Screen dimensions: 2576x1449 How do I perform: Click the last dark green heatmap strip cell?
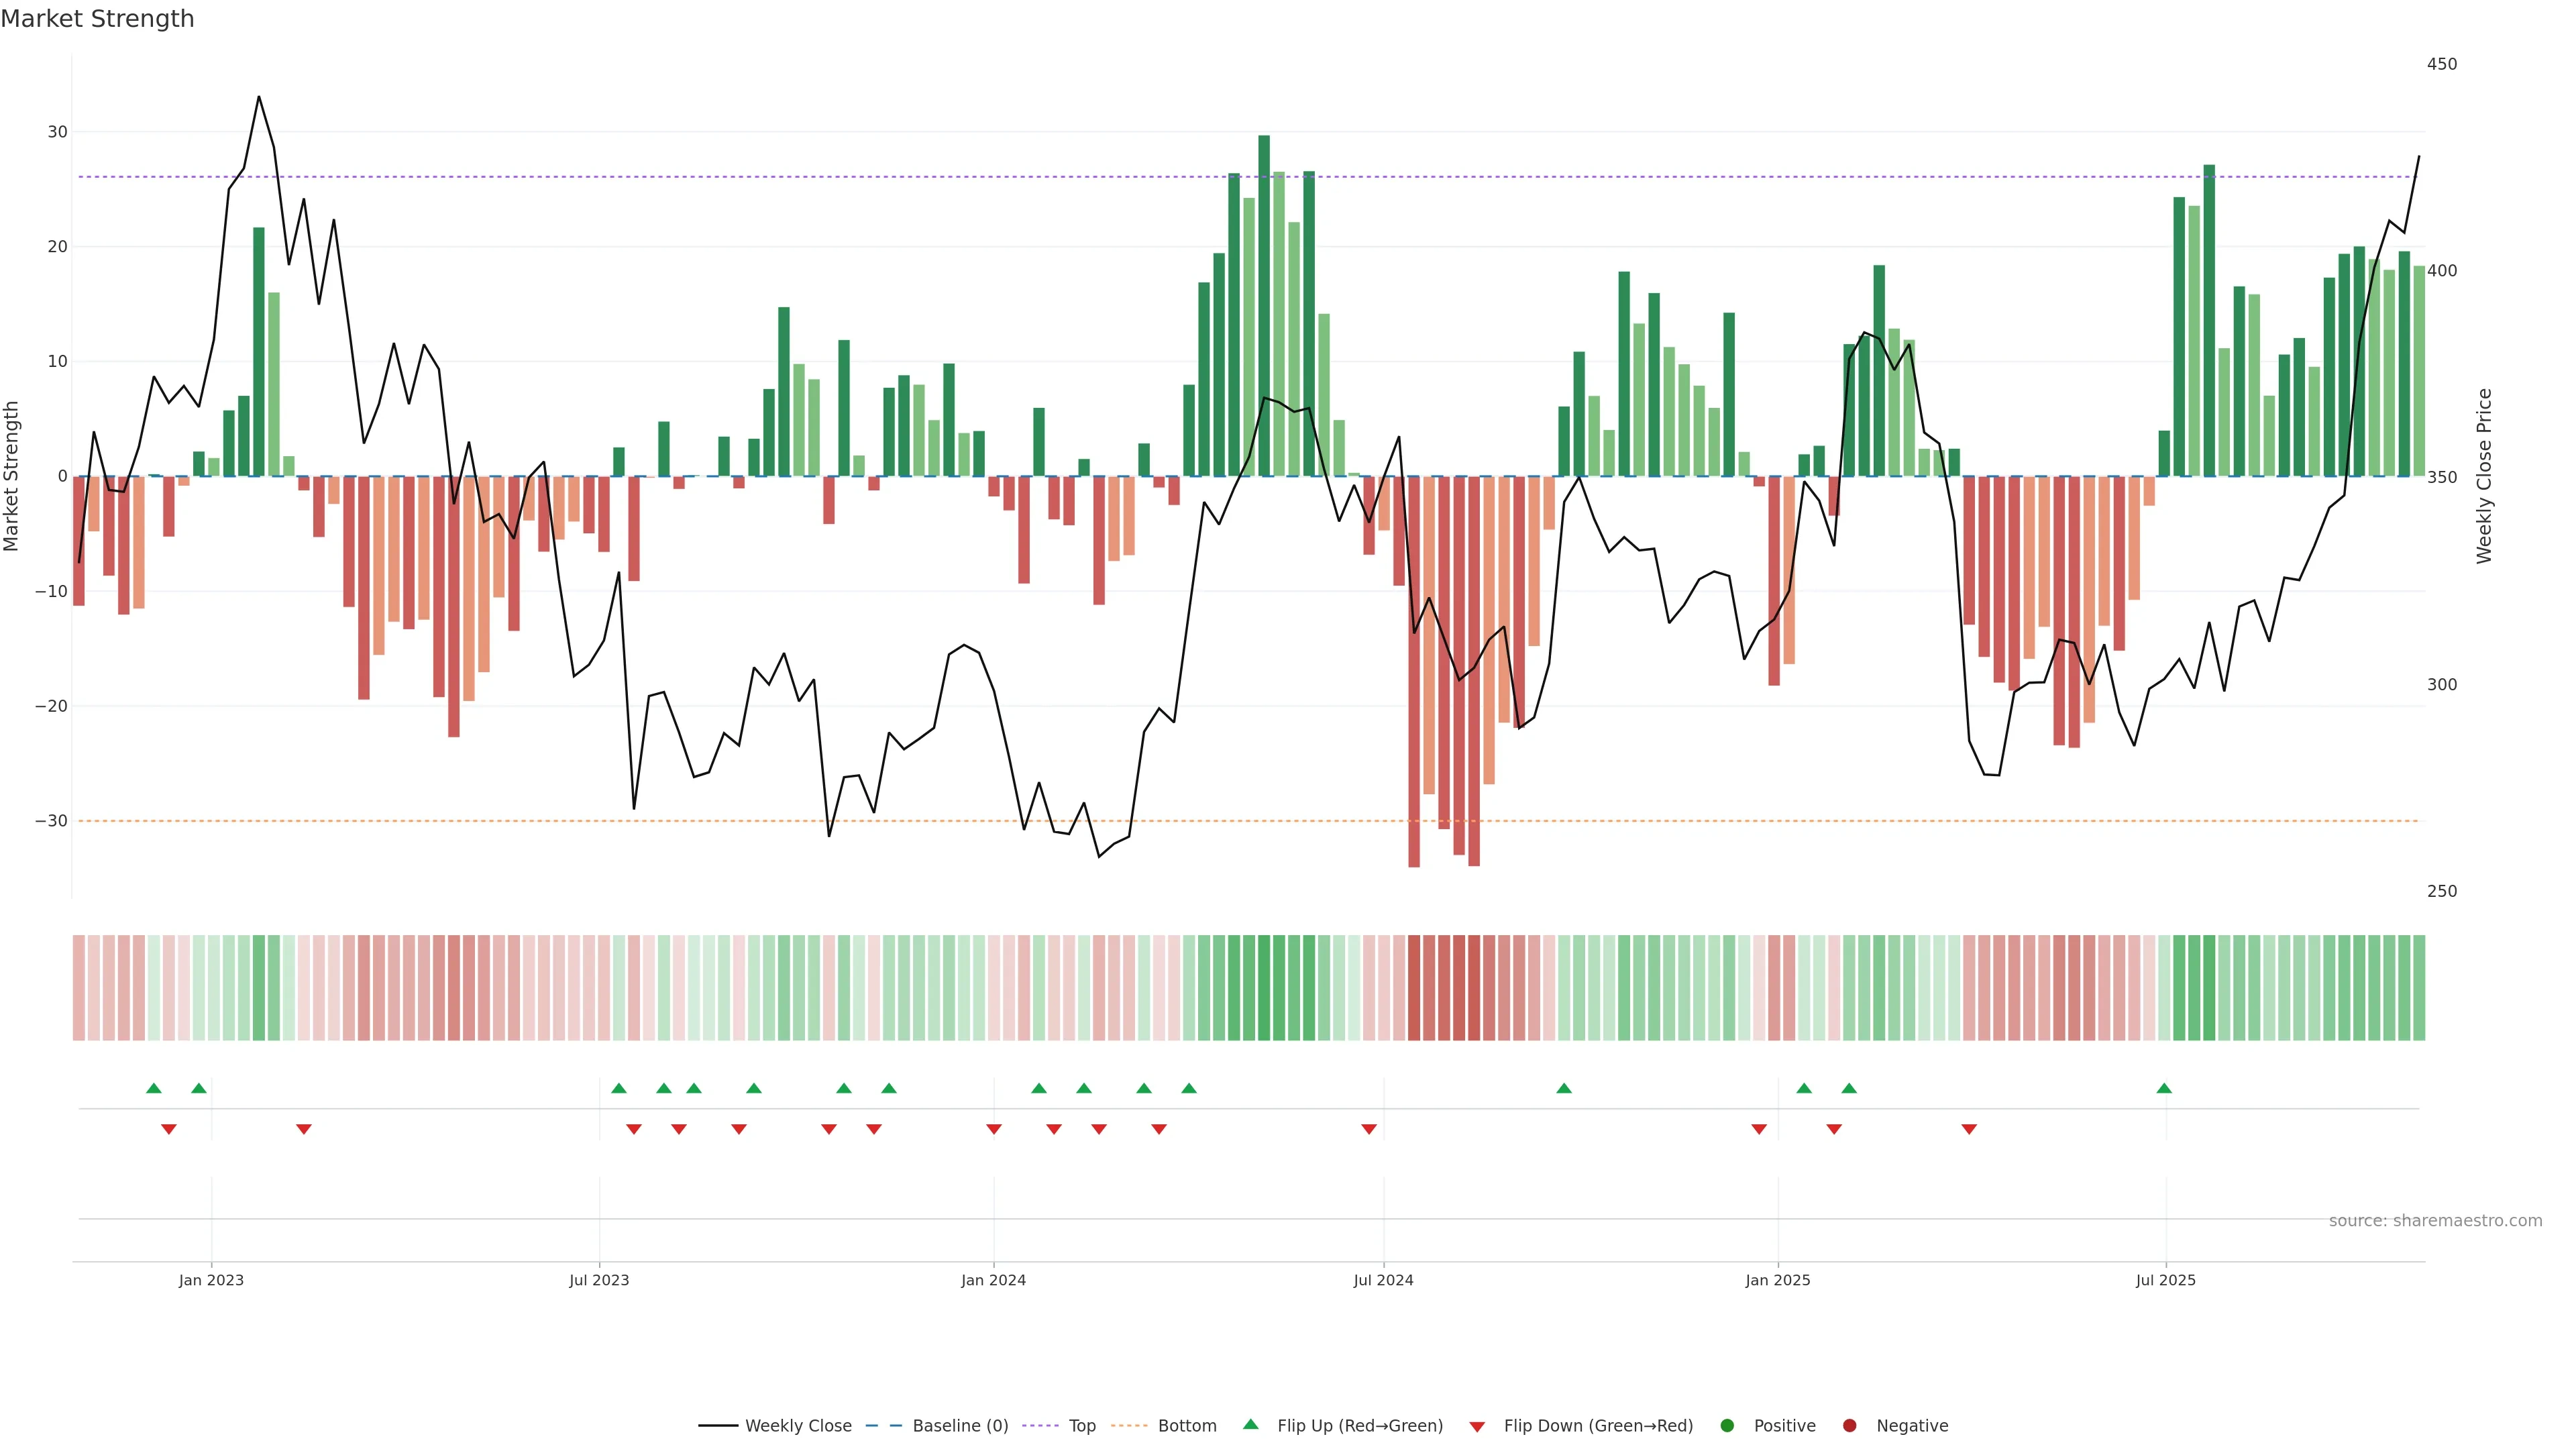tap(2419, 988)
